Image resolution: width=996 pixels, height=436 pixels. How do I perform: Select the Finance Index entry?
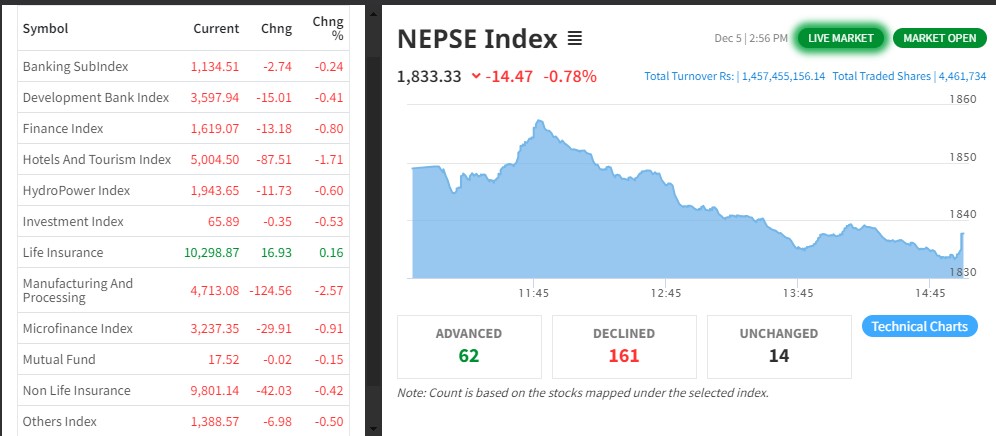coord(62,129)
